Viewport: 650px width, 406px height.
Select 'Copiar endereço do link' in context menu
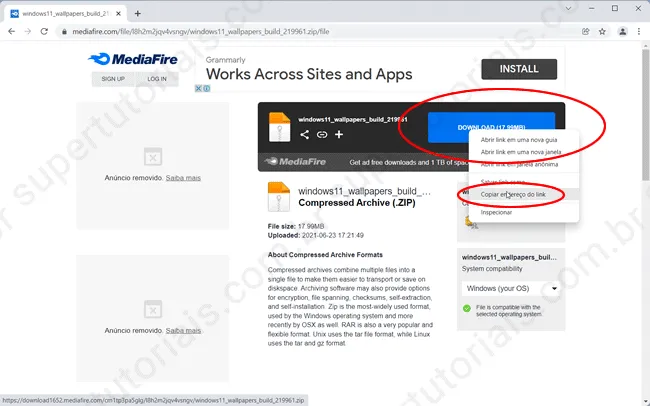pyautogui.click(x=513, y=194)
